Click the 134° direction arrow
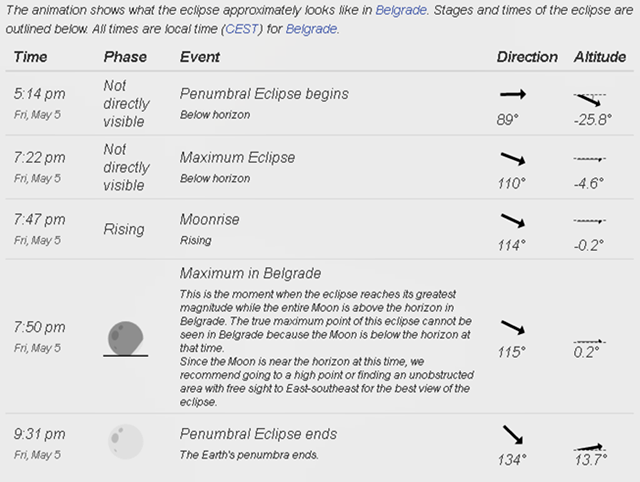640x482 pixels. [x=515, y=435]
